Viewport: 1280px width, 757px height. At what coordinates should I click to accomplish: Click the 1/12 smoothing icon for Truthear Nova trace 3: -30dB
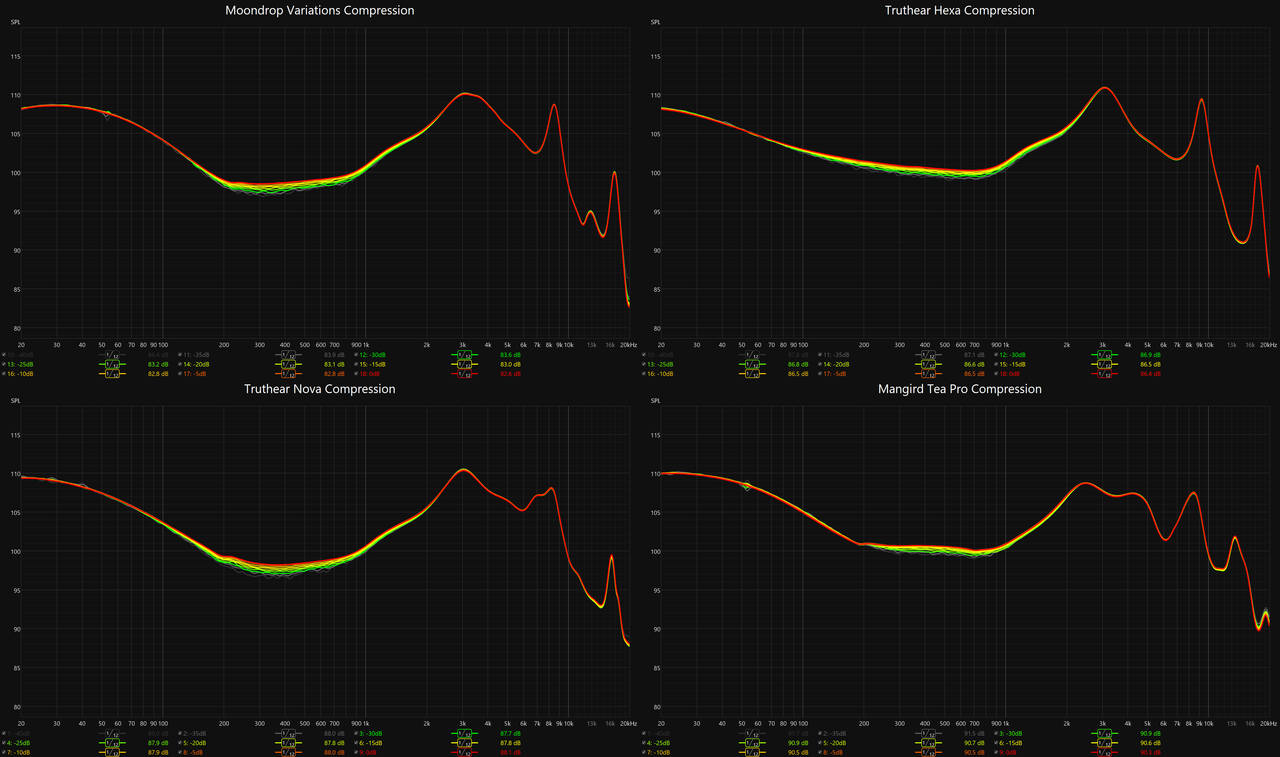tap(464, 734)
